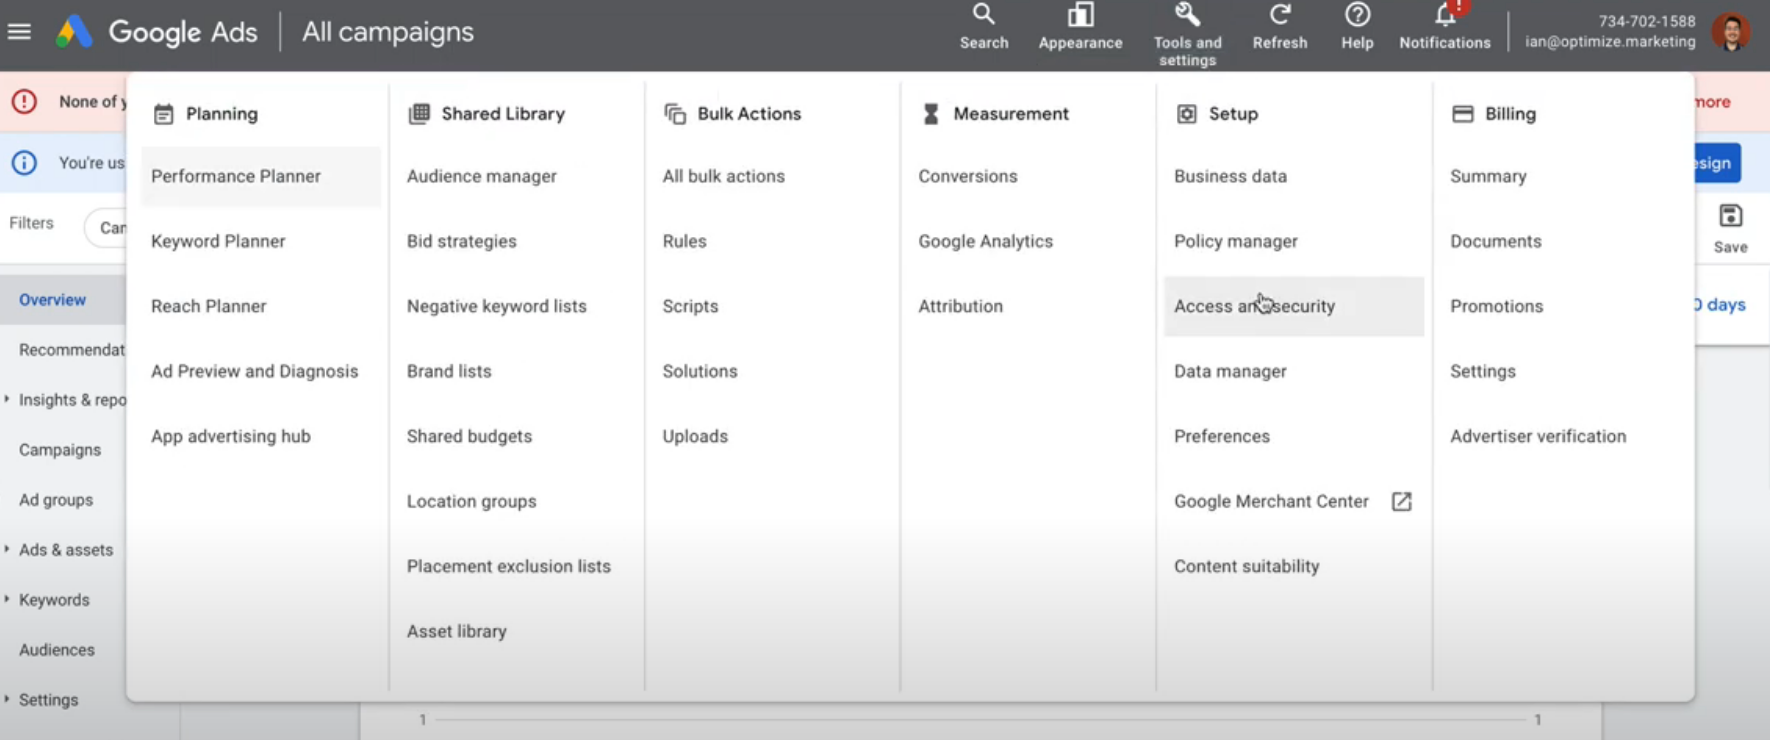Image resolution: width=1770 pixels, height=740 pixels.
Task: Expand the Settings sidebar section
Action: (x=7, y=699)
